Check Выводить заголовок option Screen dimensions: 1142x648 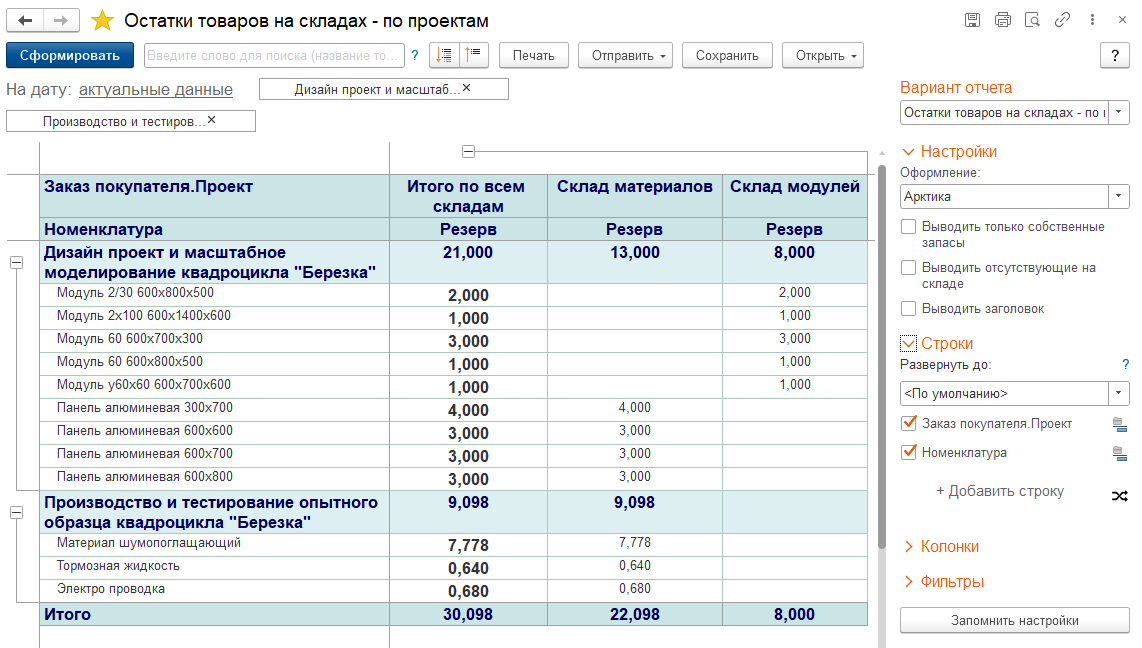(908, 309)
